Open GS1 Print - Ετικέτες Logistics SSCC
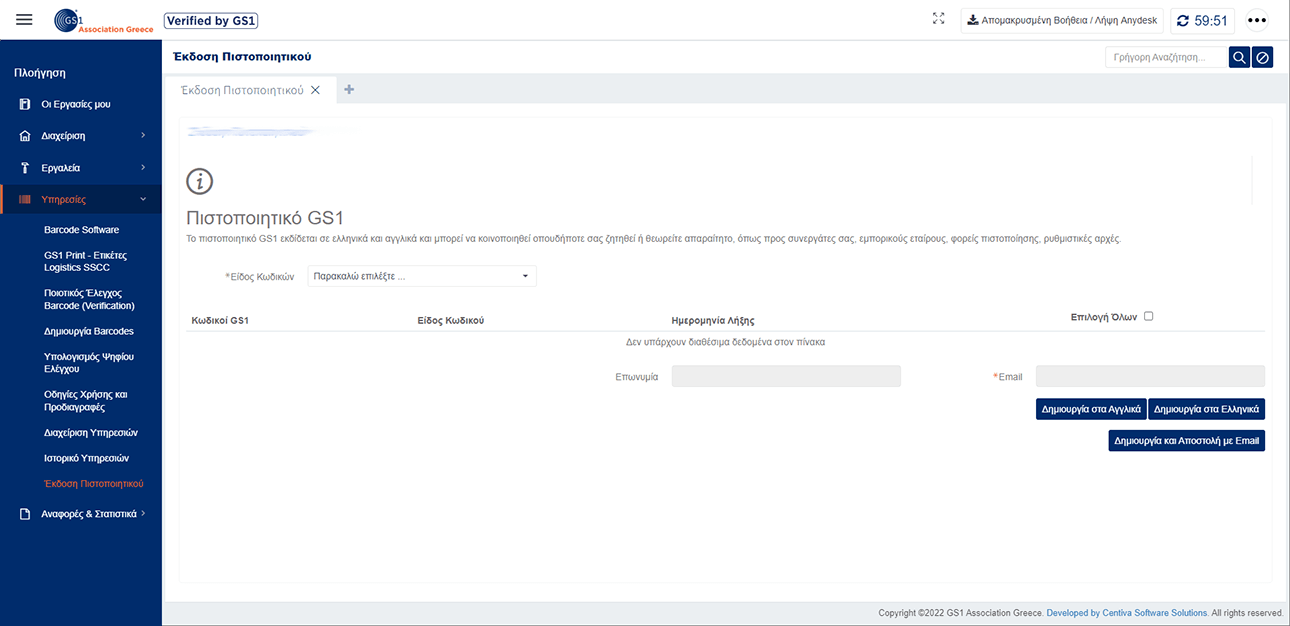 85,261
